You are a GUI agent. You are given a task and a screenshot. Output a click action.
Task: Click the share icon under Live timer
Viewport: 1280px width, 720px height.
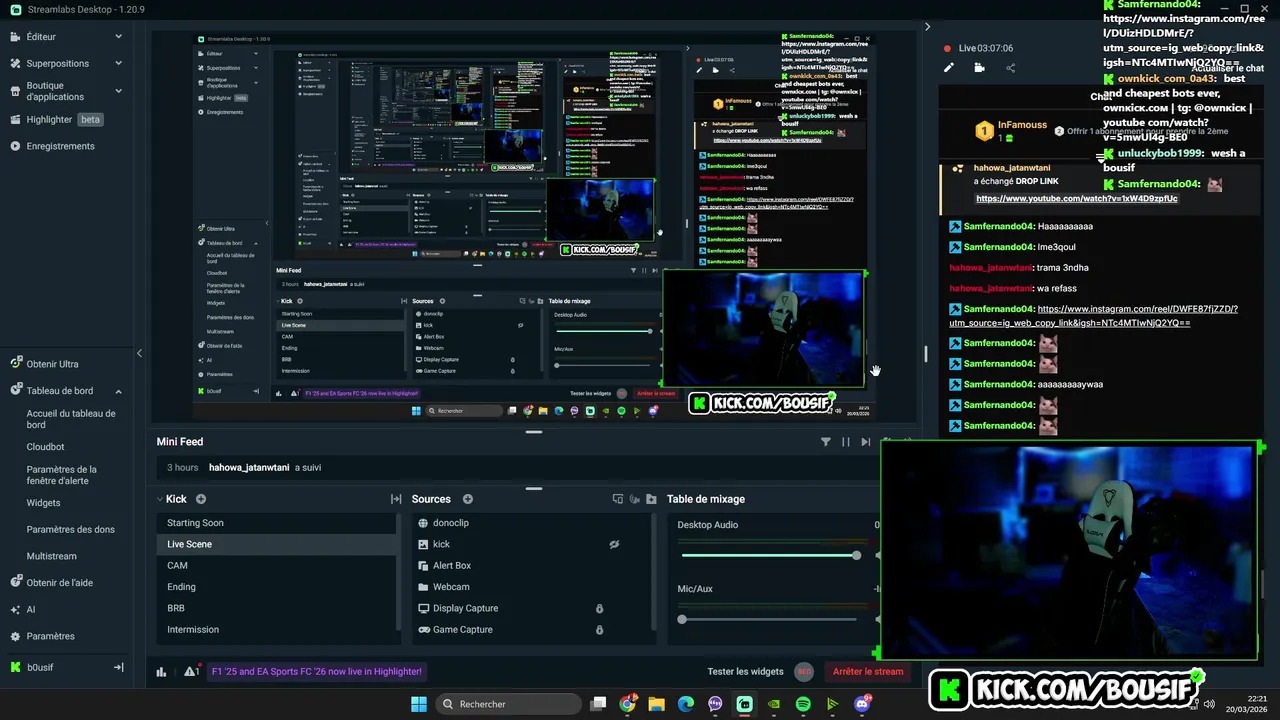(1010, 68)
